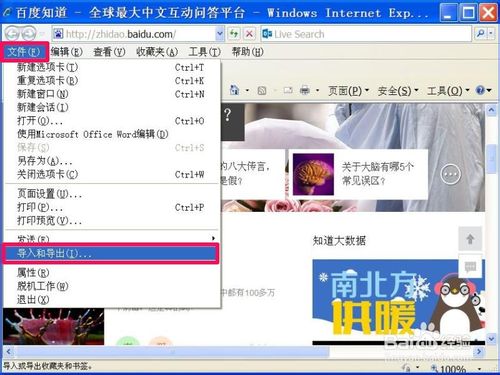Open the 工具(O) command bar menu

448,90
